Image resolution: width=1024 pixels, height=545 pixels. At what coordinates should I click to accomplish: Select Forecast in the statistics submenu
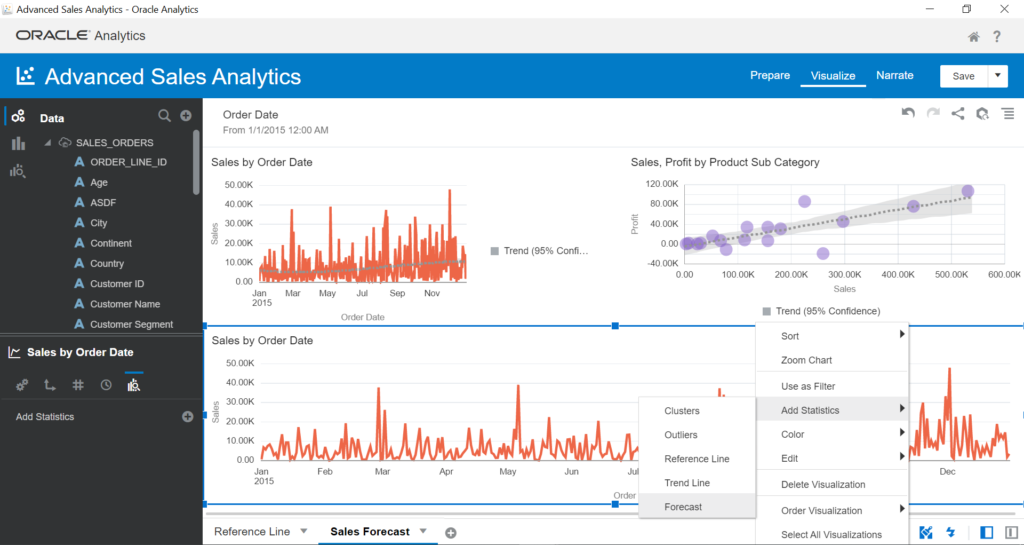pyautogui.click(x=697, y=506)
